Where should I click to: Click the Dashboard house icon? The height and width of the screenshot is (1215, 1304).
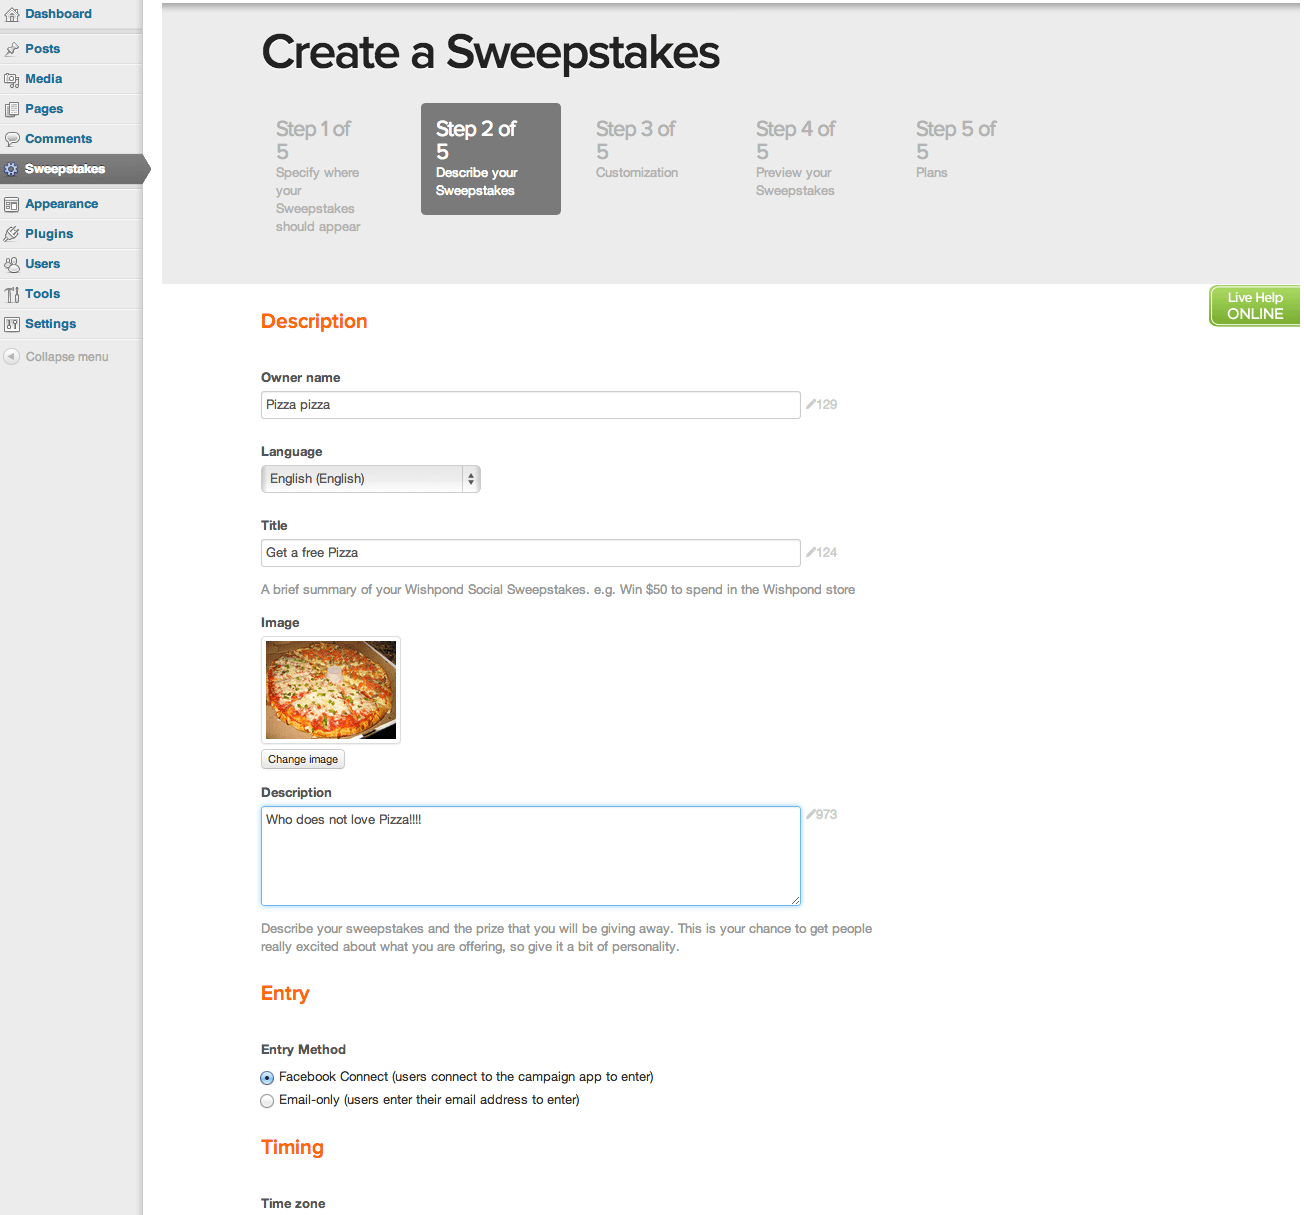(12, 15)
